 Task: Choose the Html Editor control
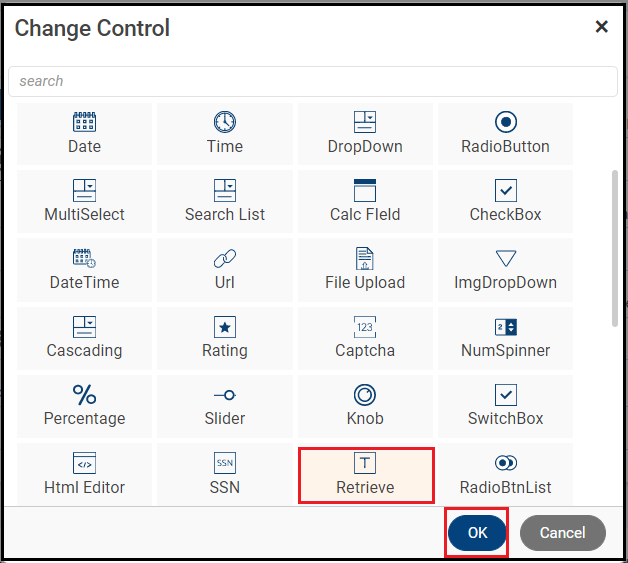pos(84,473)
